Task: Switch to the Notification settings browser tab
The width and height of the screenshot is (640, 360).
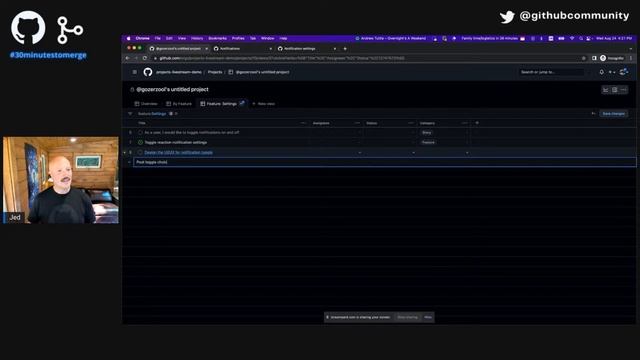Action: click(307, 49)
